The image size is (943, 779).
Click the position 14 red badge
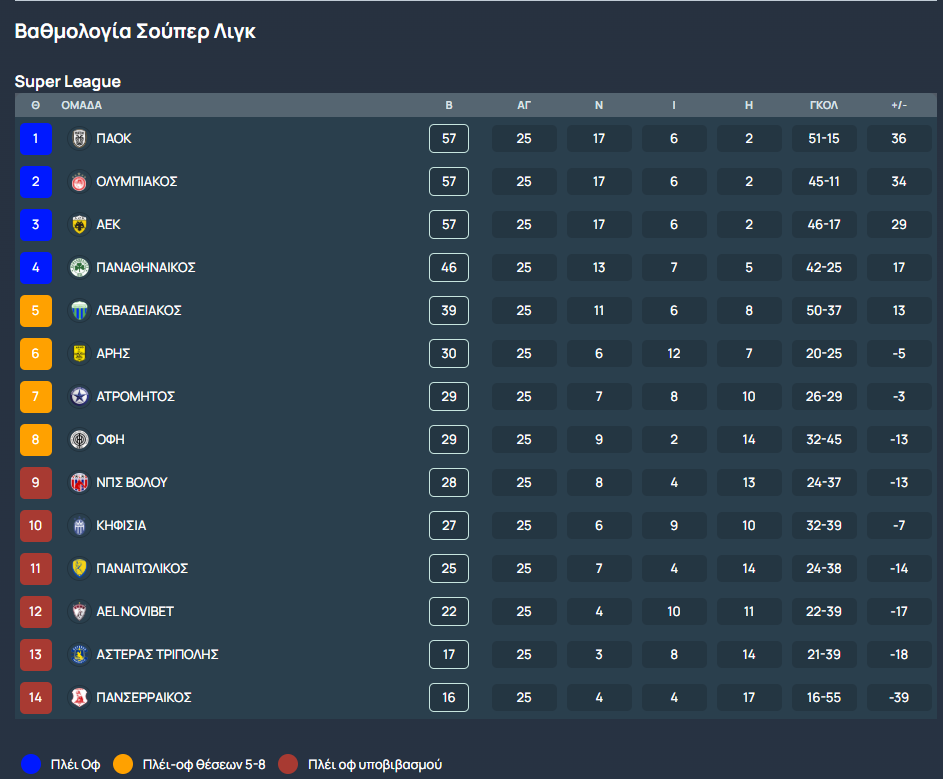click(35, 698)
